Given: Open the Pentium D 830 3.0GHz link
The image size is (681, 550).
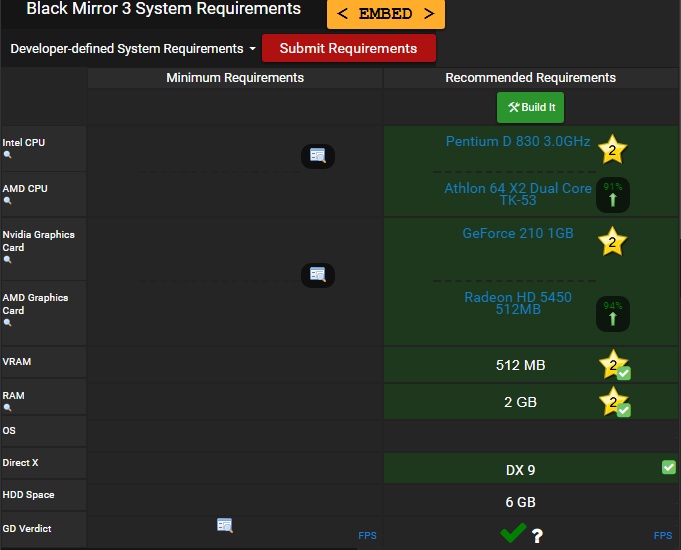Looking at the screenshot, I should [518, 141].
